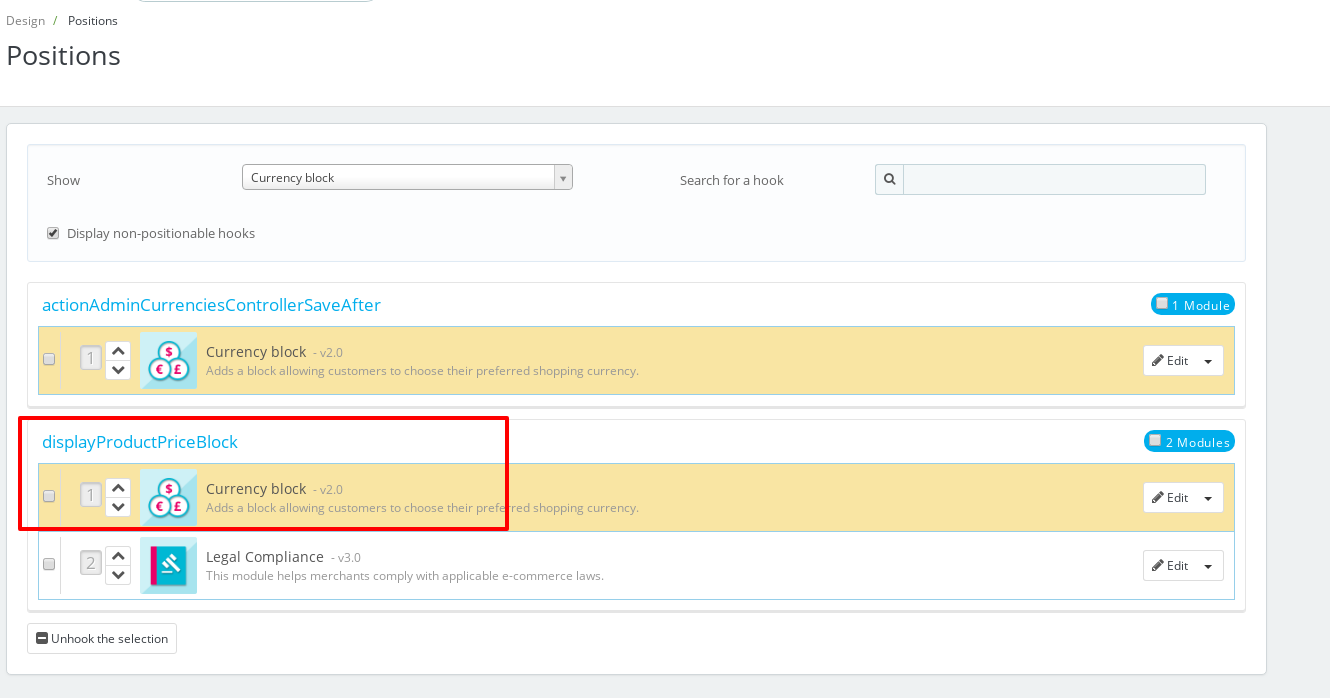1330x698 pixels.
Task: Click 'Display non-positionable hooks' label
Action: pos(161,233)
